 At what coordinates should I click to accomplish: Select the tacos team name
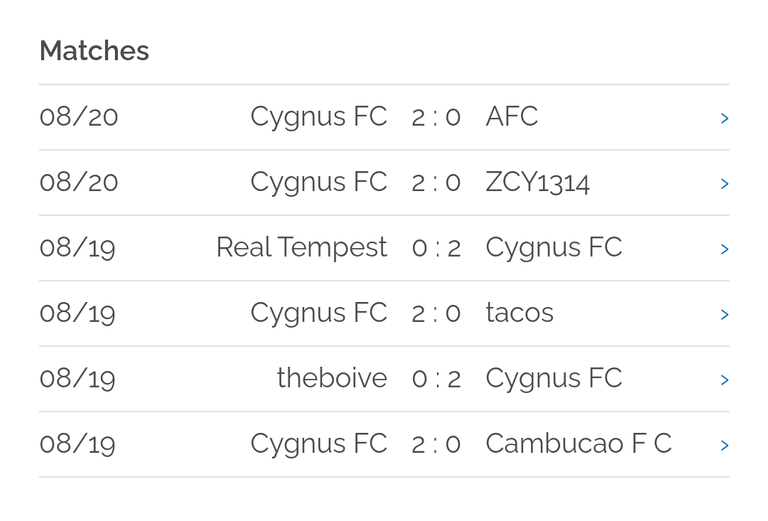point(519,313)
